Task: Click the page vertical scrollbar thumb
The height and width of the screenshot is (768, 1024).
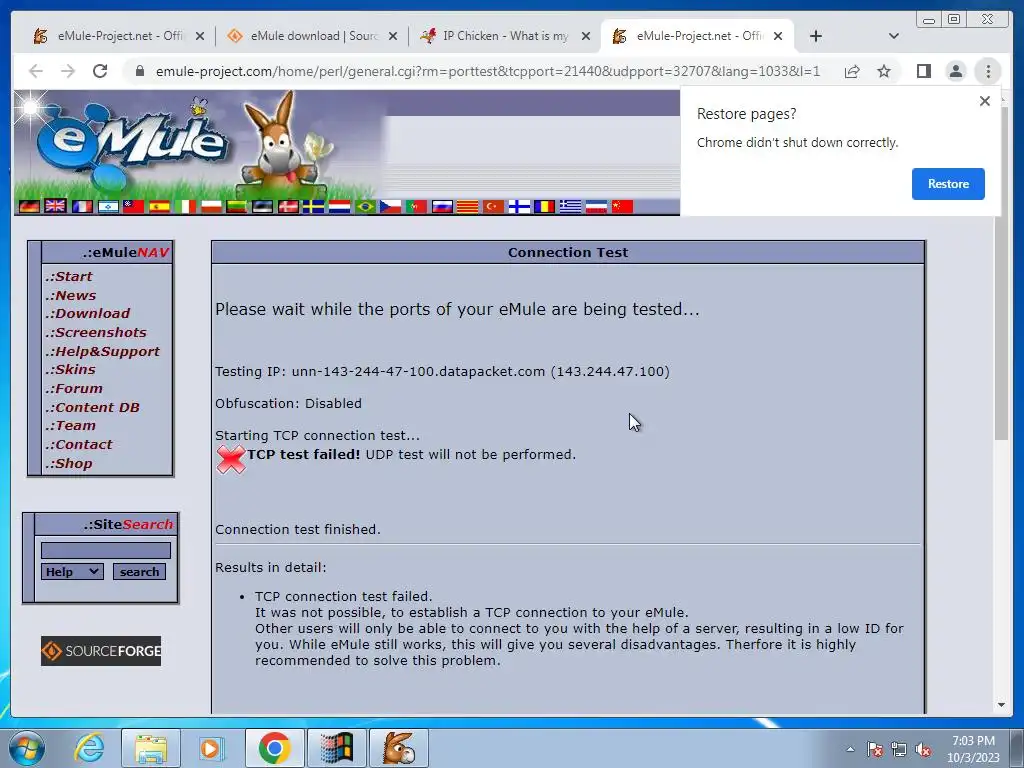Action: coord(1001,274)
